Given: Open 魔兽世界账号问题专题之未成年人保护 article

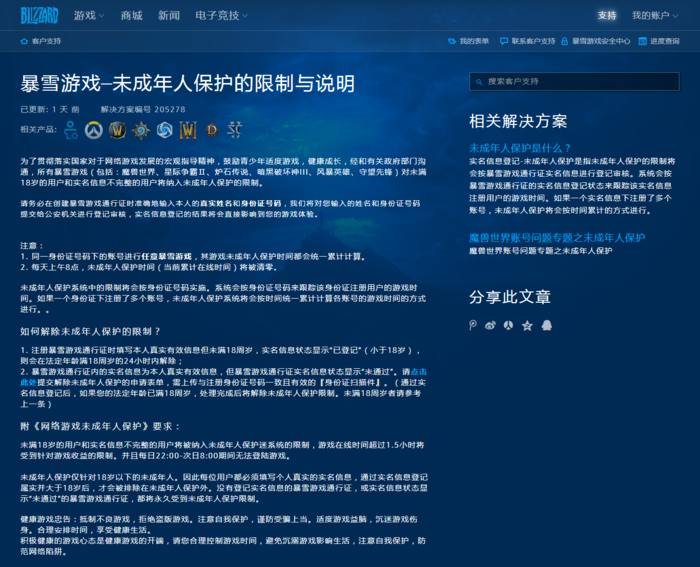Looking at the screenshot, I should pos(557,238).
